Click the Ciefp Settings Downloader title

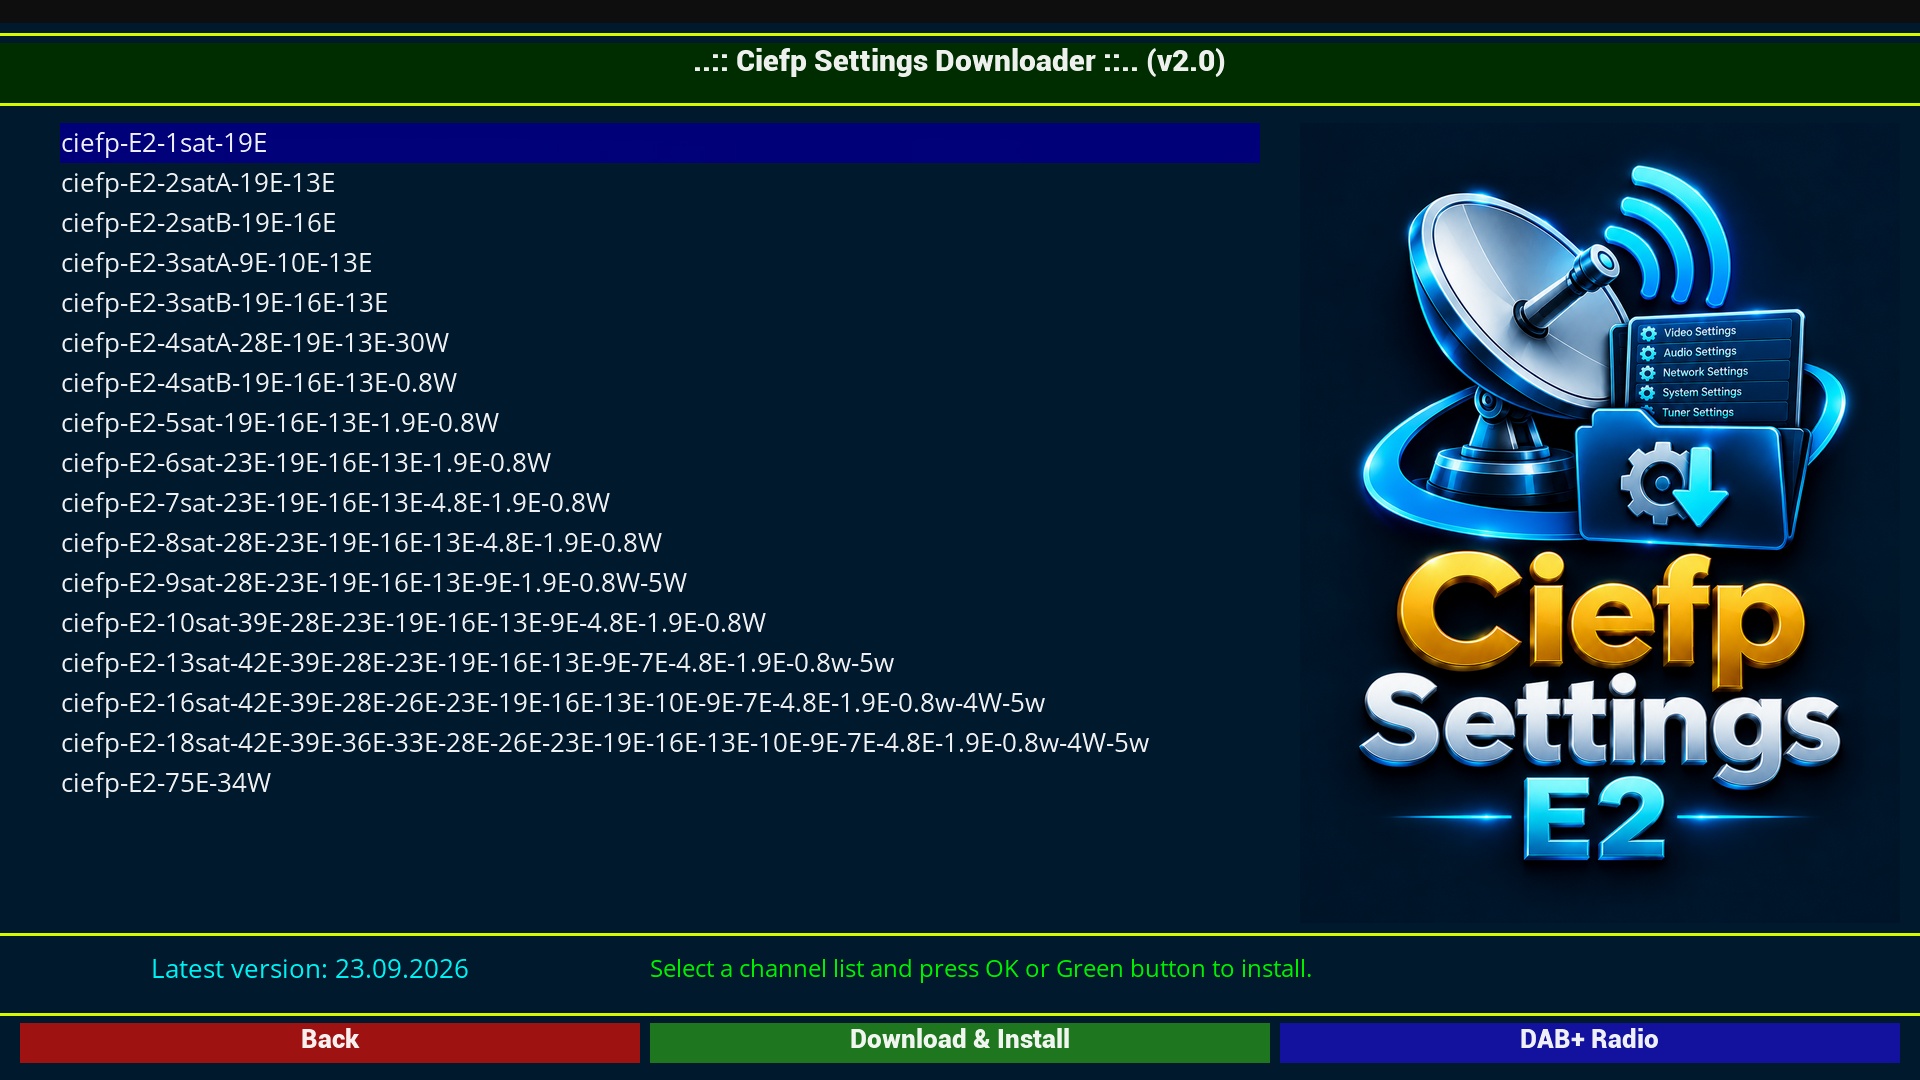point(960,61)
